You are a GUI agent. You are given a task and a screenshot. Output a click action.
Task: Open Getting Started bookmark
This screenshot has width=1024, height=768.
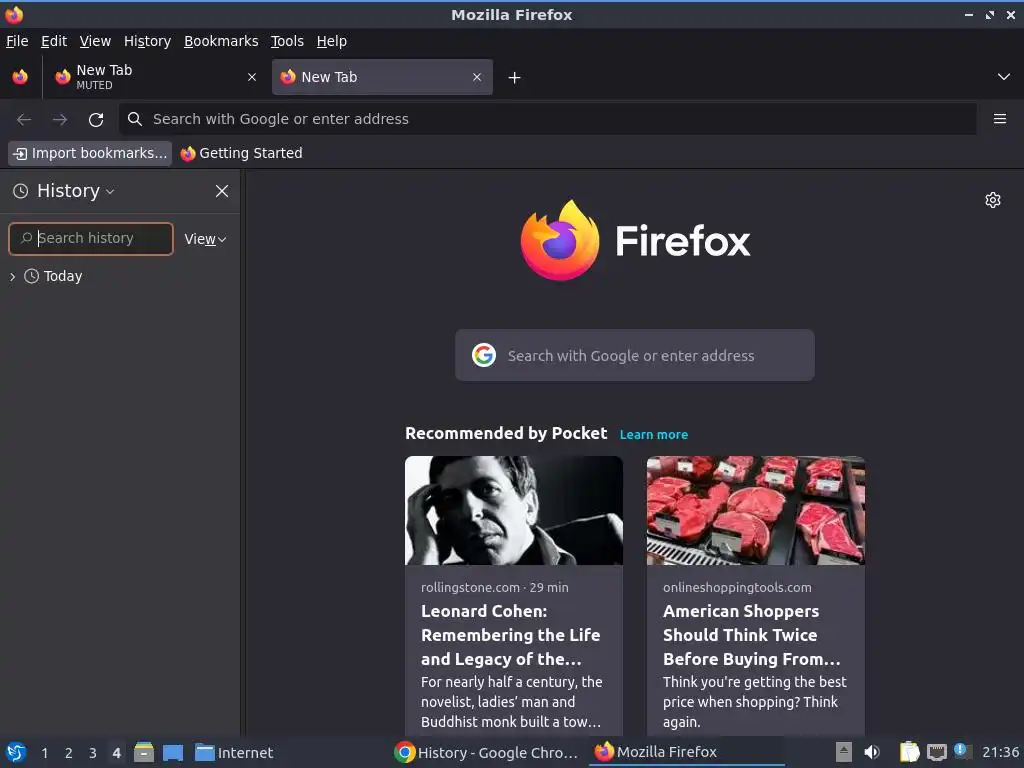242,153
